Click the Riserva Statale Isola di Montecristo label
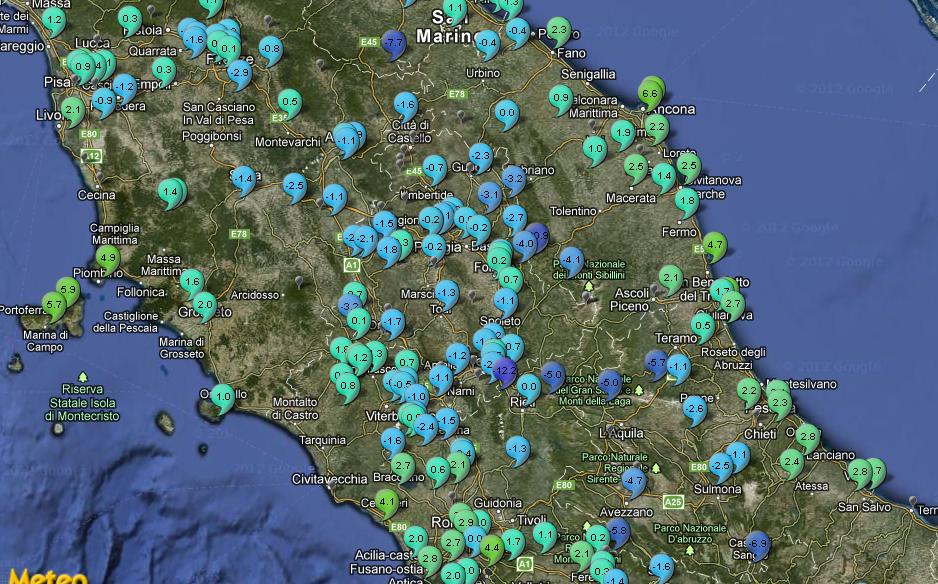 [x=90, y=402]
